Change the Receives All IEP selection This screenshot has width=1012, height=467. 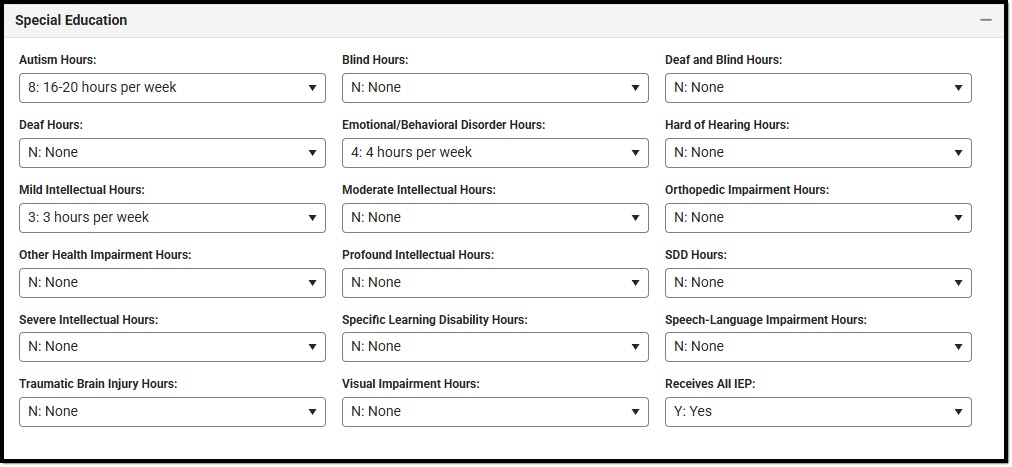point(818,412)
